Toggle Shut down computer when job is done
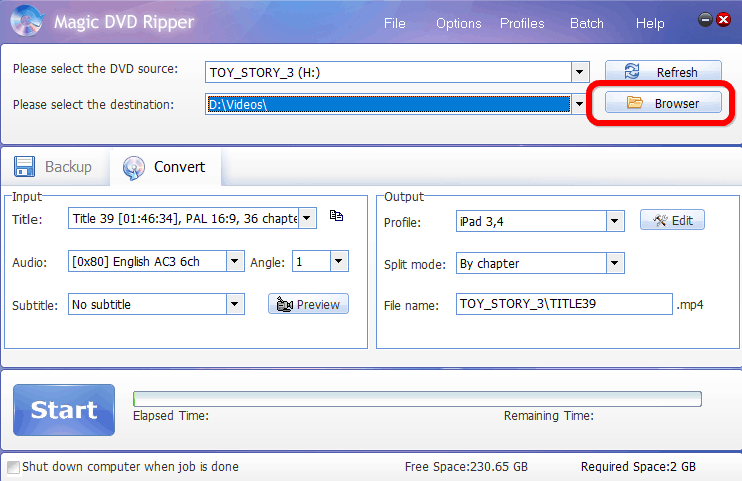742x481 pixels. tap(14, 467)
